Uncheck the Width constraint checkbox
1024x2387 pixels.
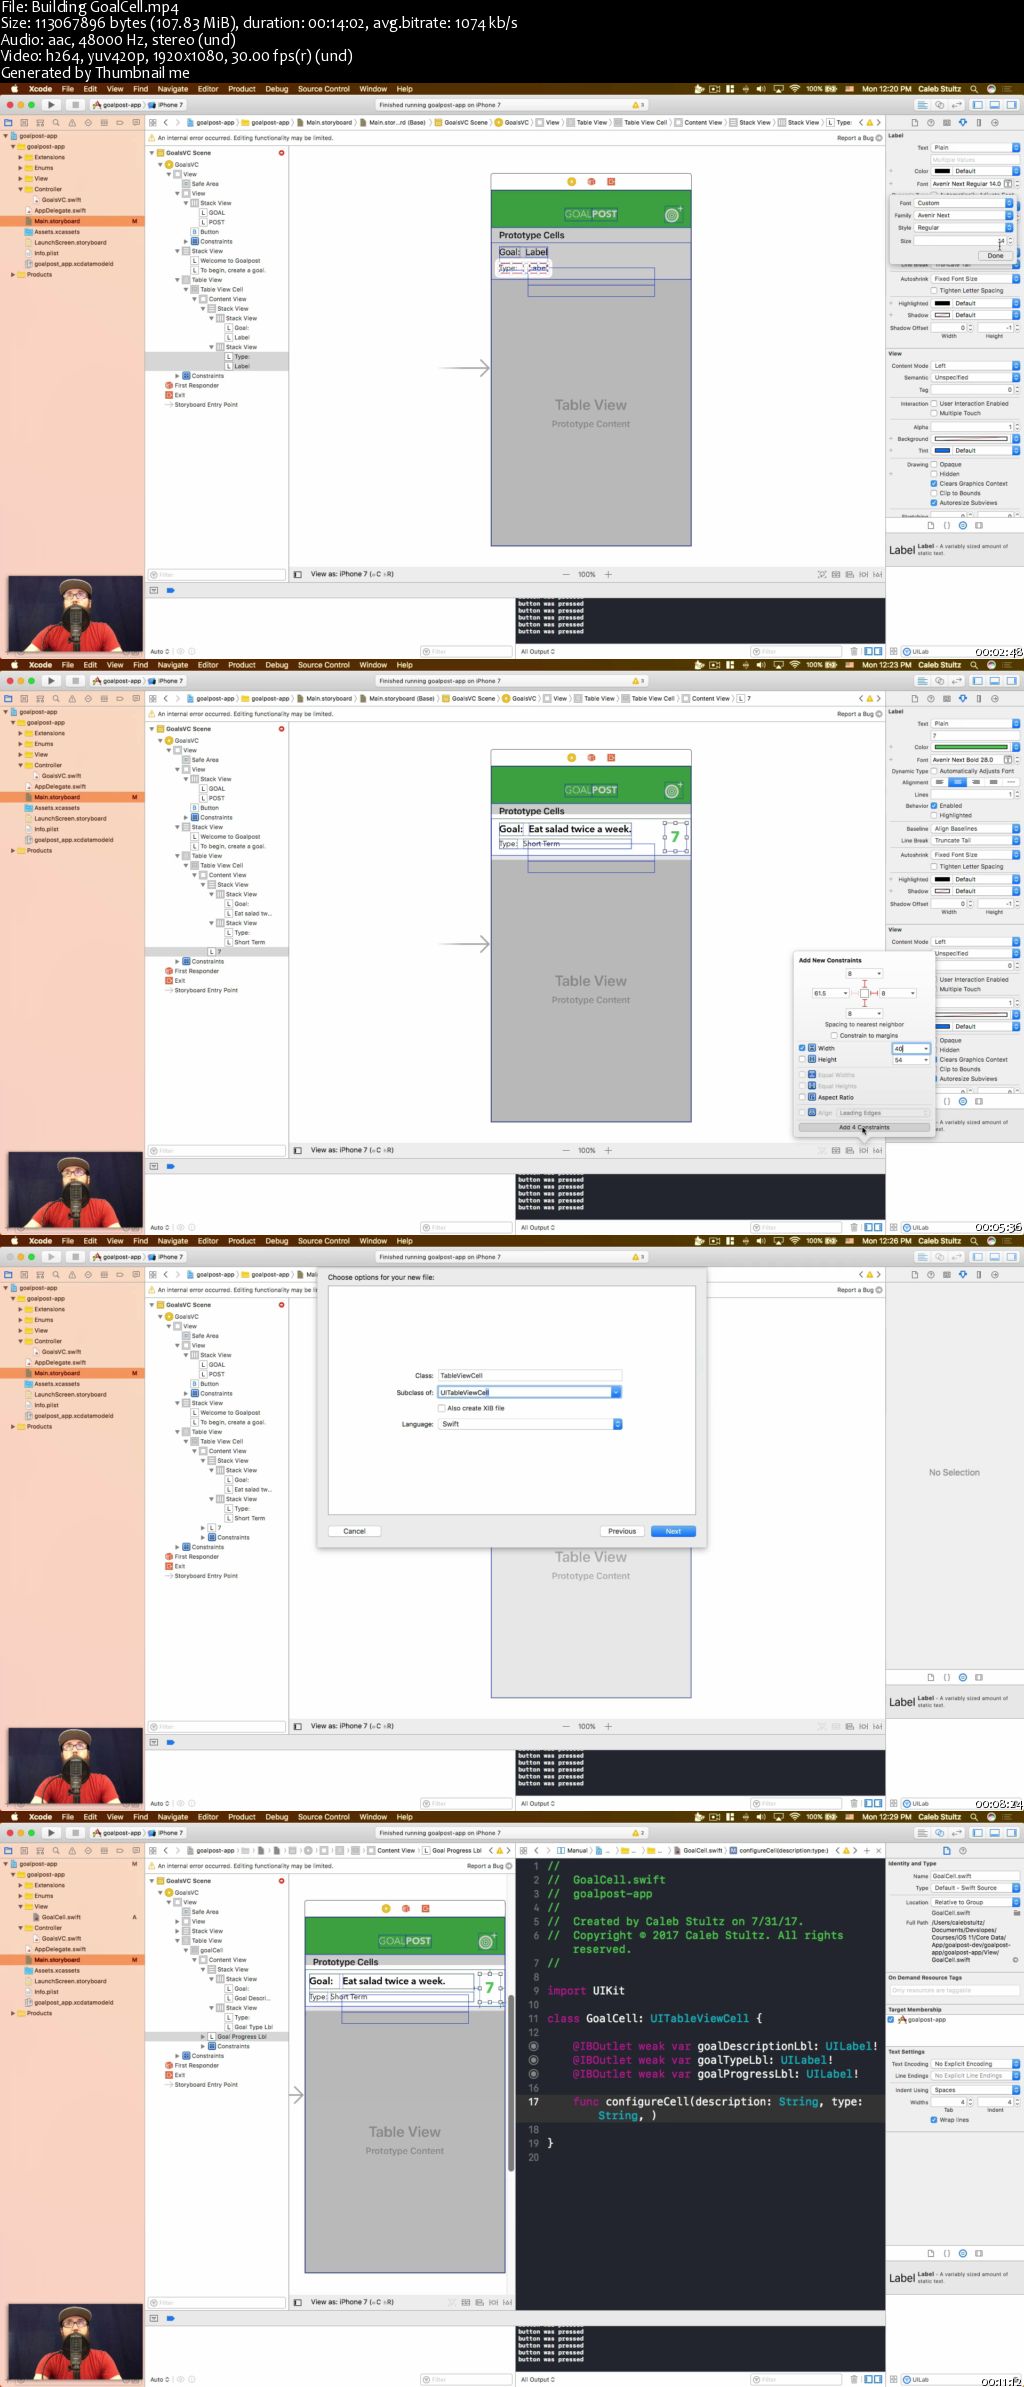coord(802,1048)
